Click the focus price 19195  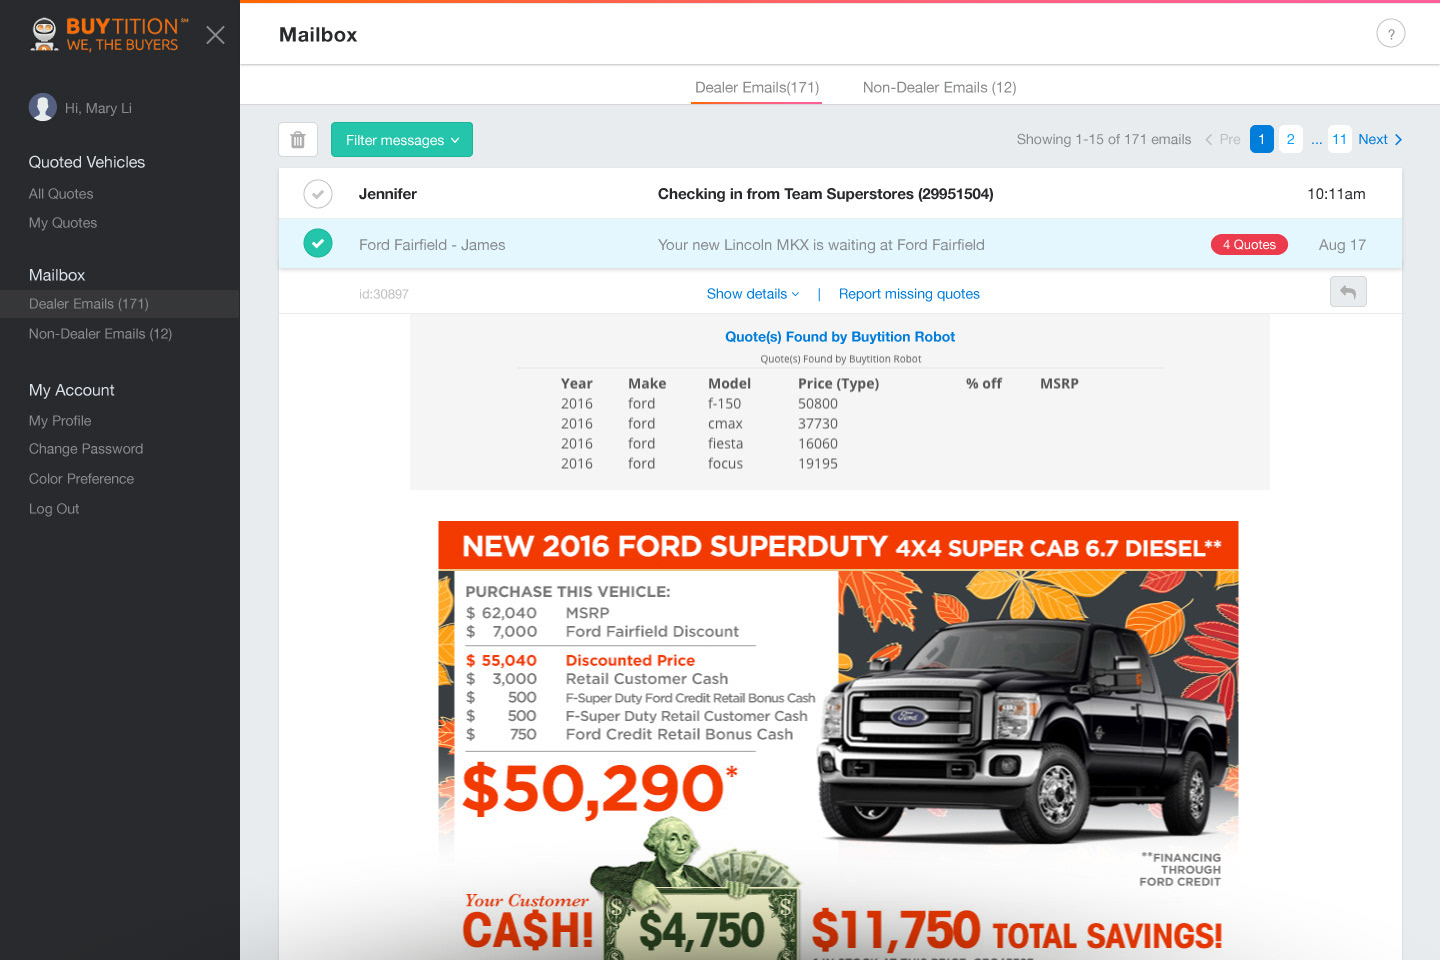[818, 464]
